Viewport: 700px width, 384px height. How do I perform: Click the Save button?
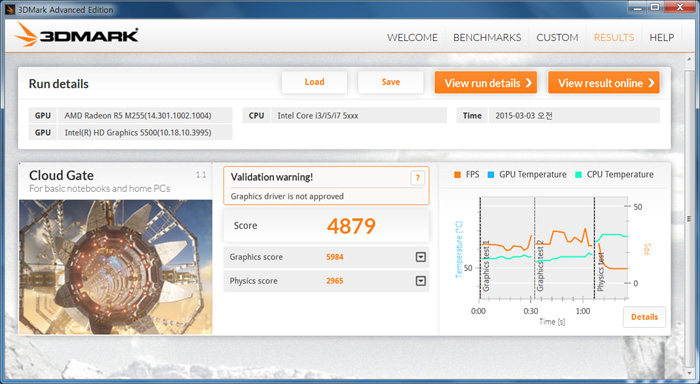(391, 82)
